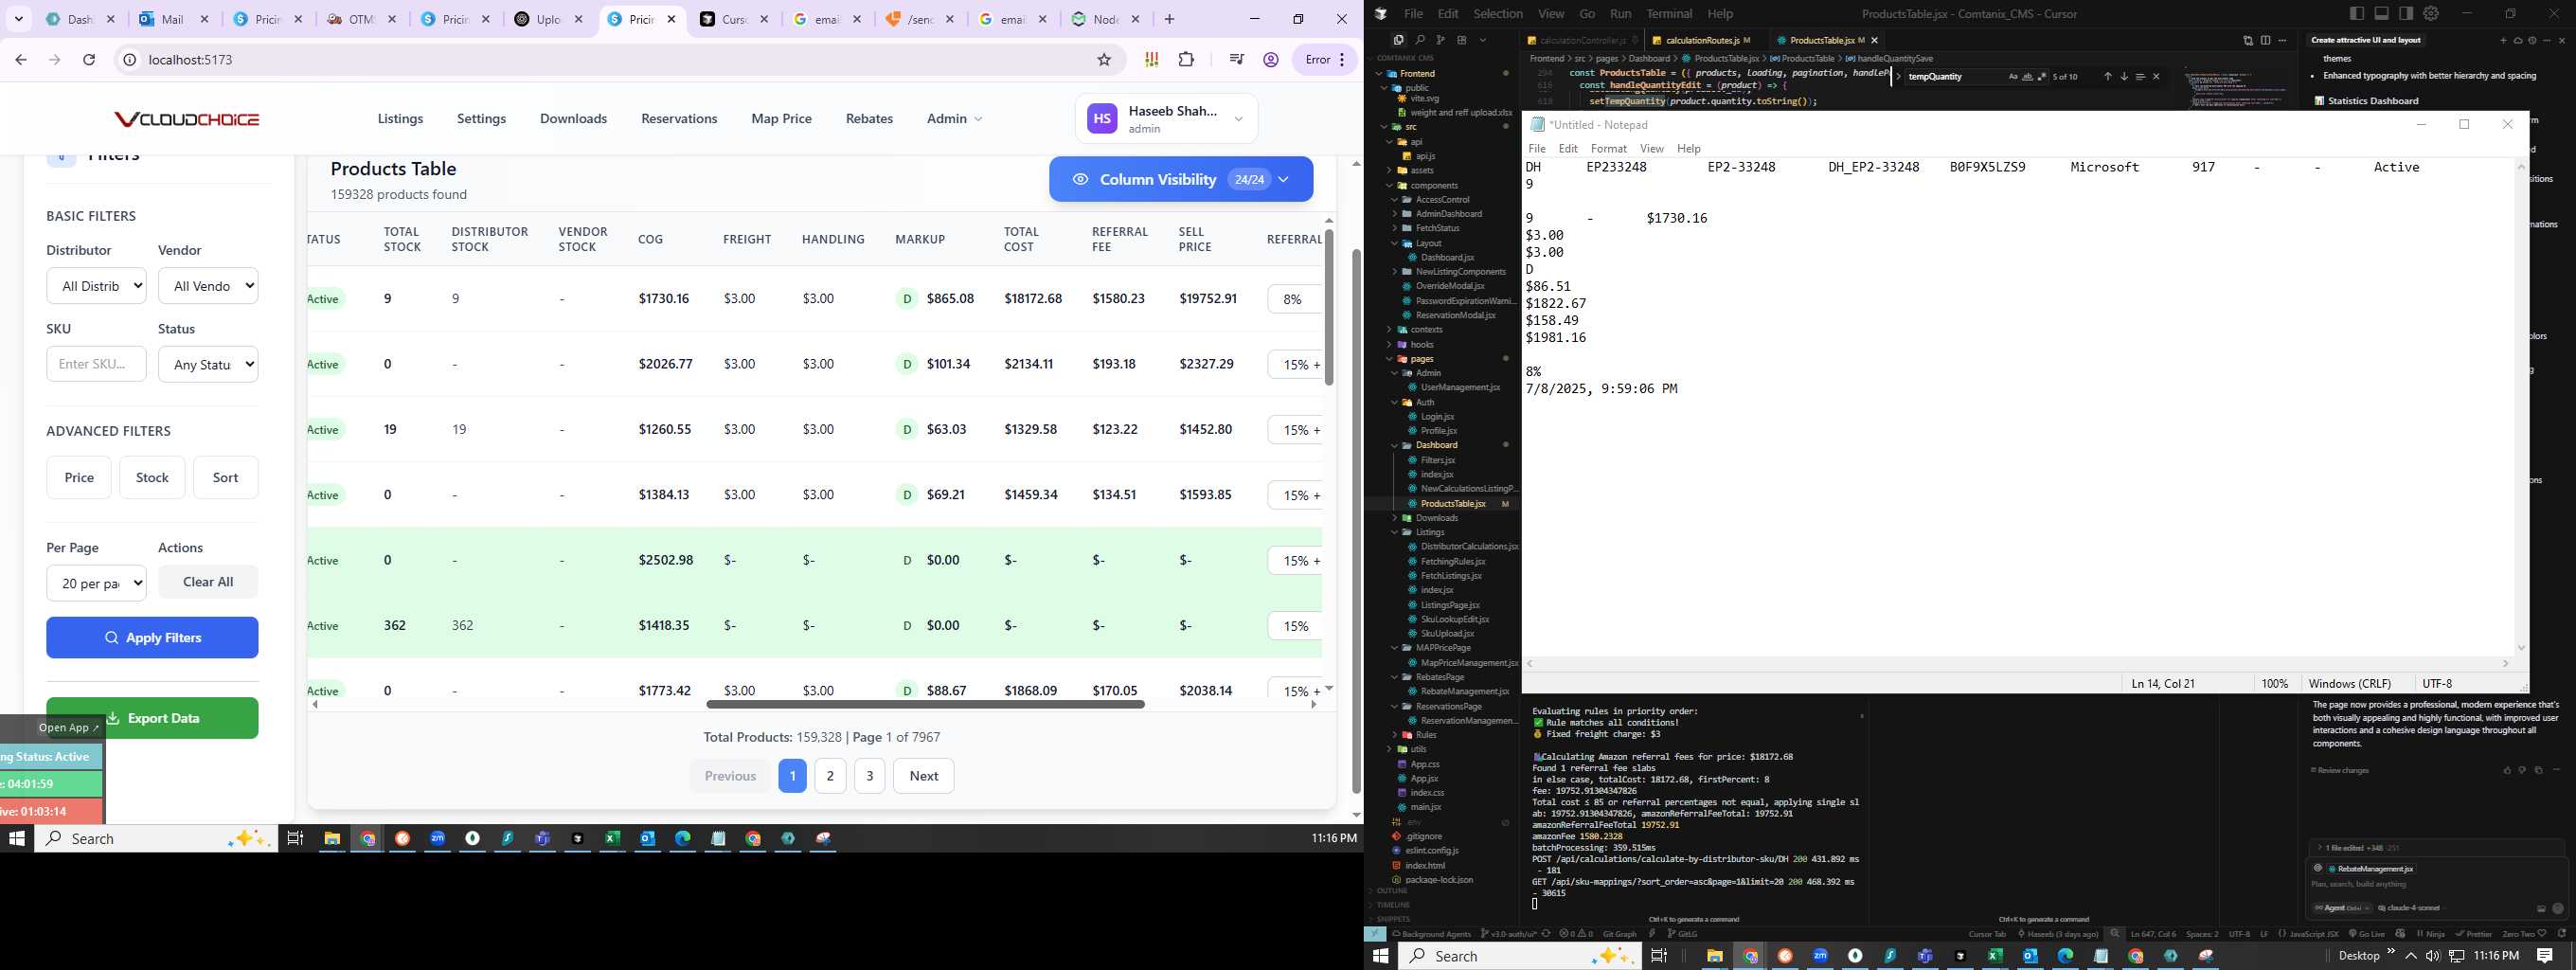Click Go Live in Cursor status bar
Screen dimensions: 2576x970
(x=2366, y=934)
